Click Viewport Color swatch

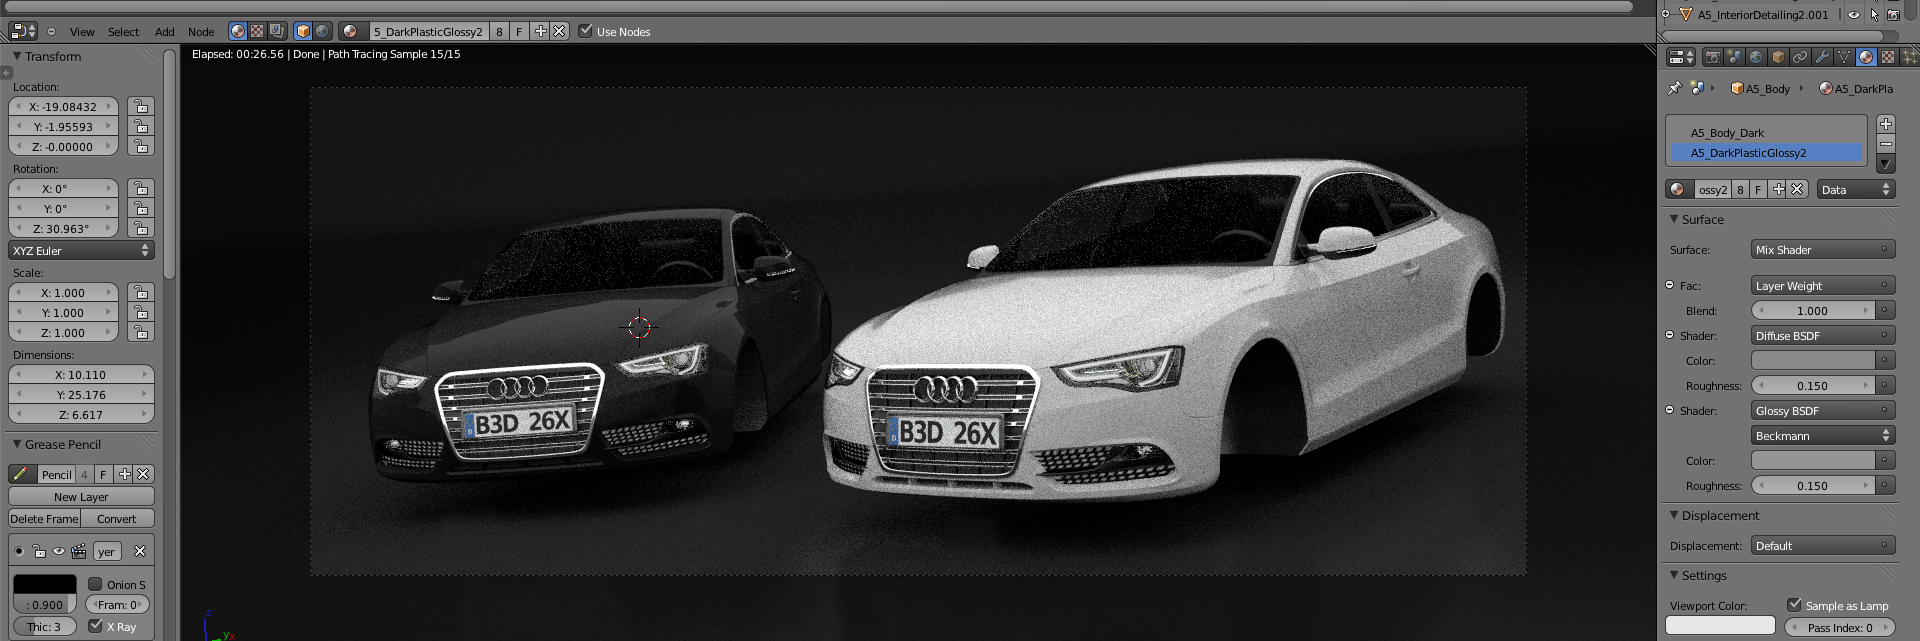click(1720, 626)
